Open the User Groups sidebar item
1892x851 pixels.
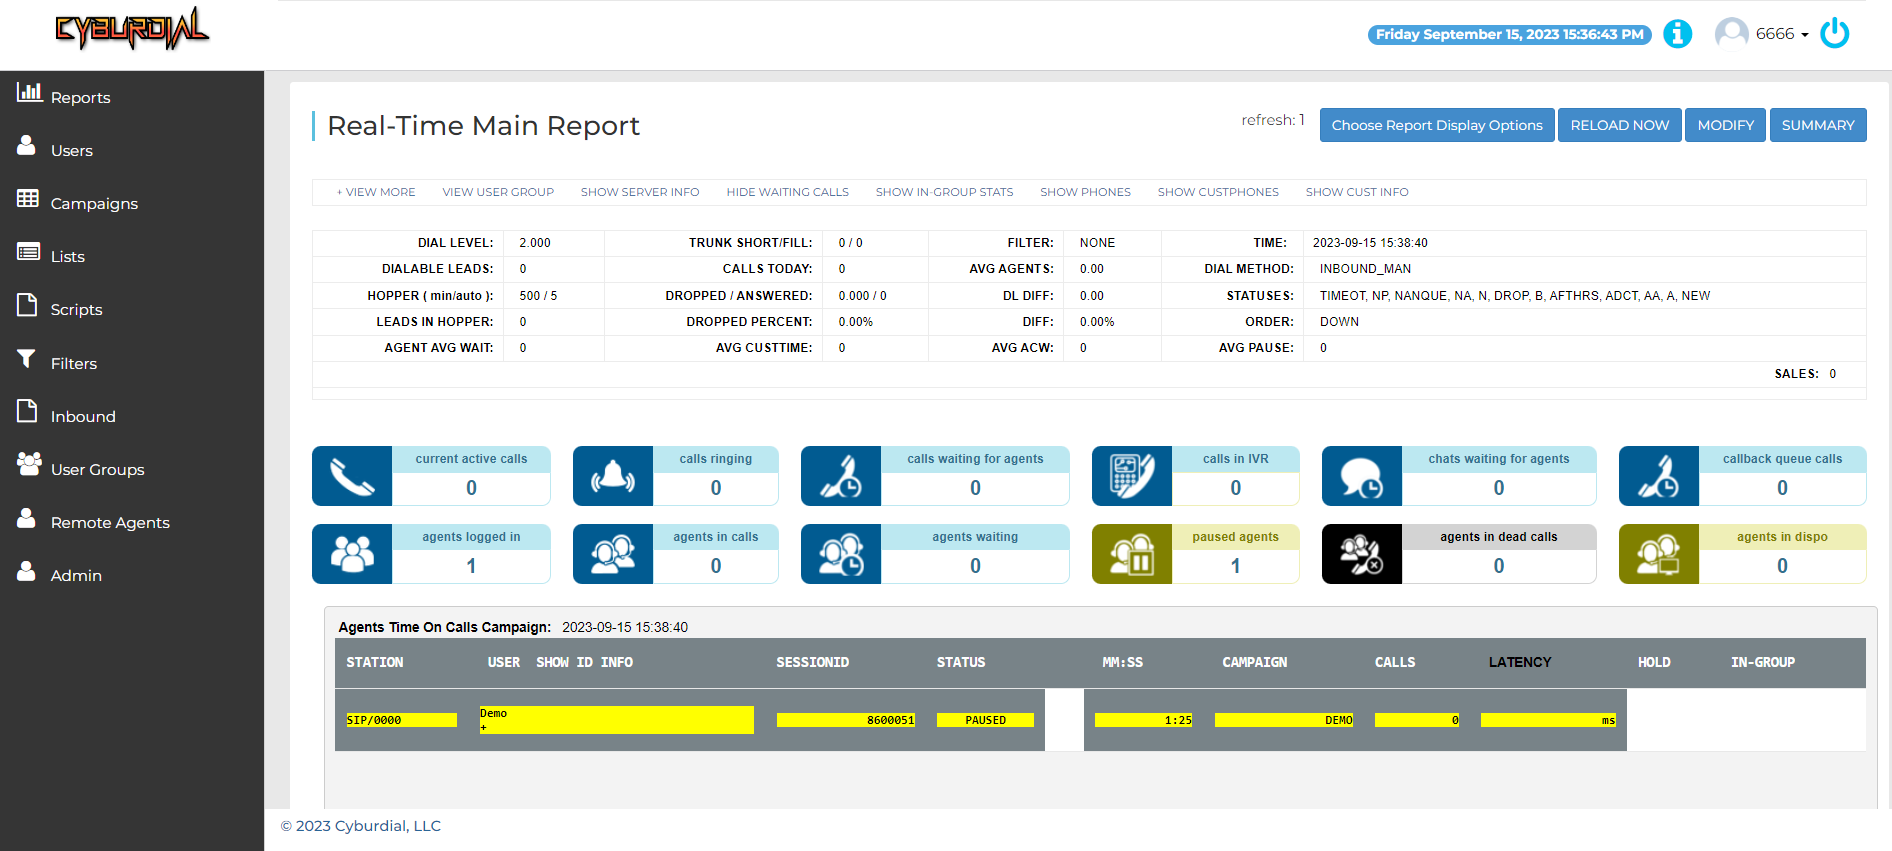pyautogui.click(x=97, y=469)
